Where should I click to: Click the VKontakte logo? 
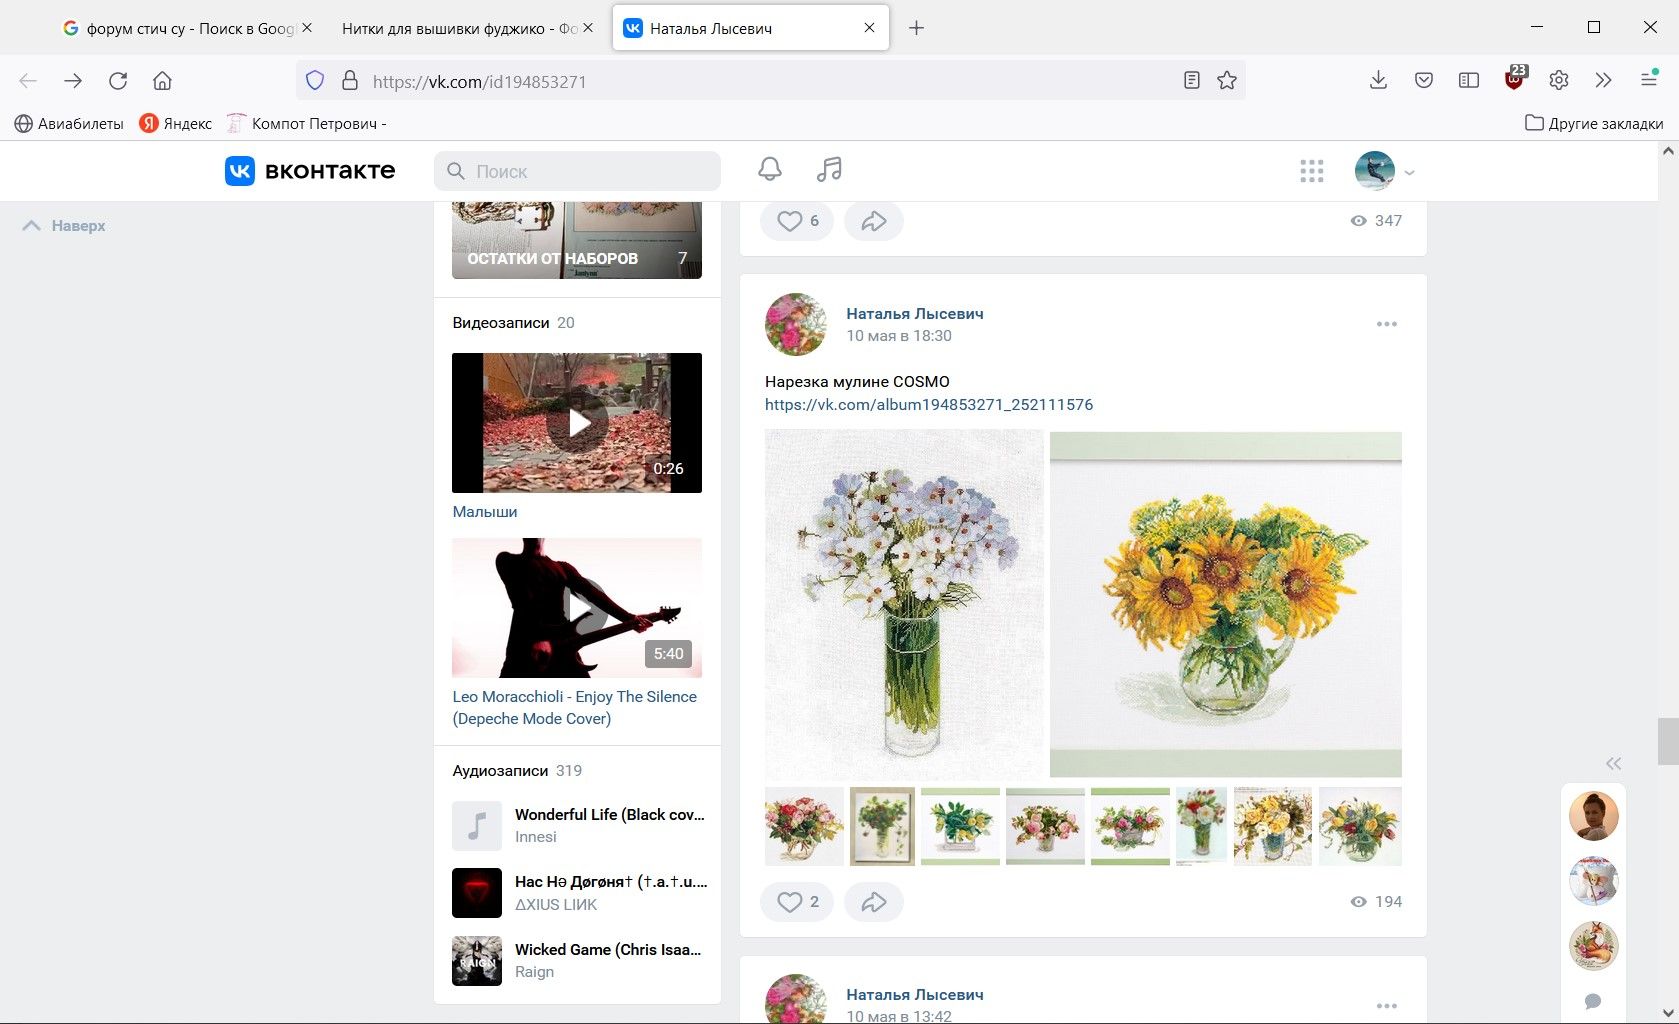pos(310,171)
